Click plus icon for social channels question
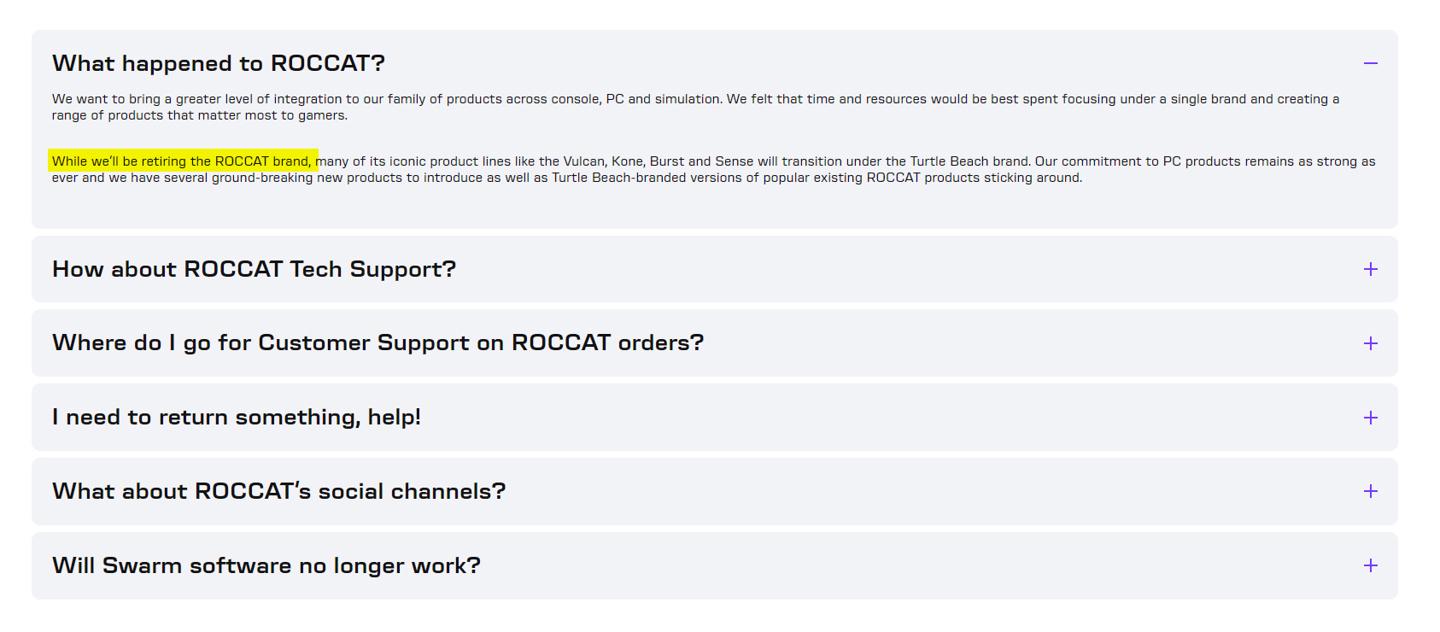This screenshot has width=1440, height=632. [x=1370, y=491]
